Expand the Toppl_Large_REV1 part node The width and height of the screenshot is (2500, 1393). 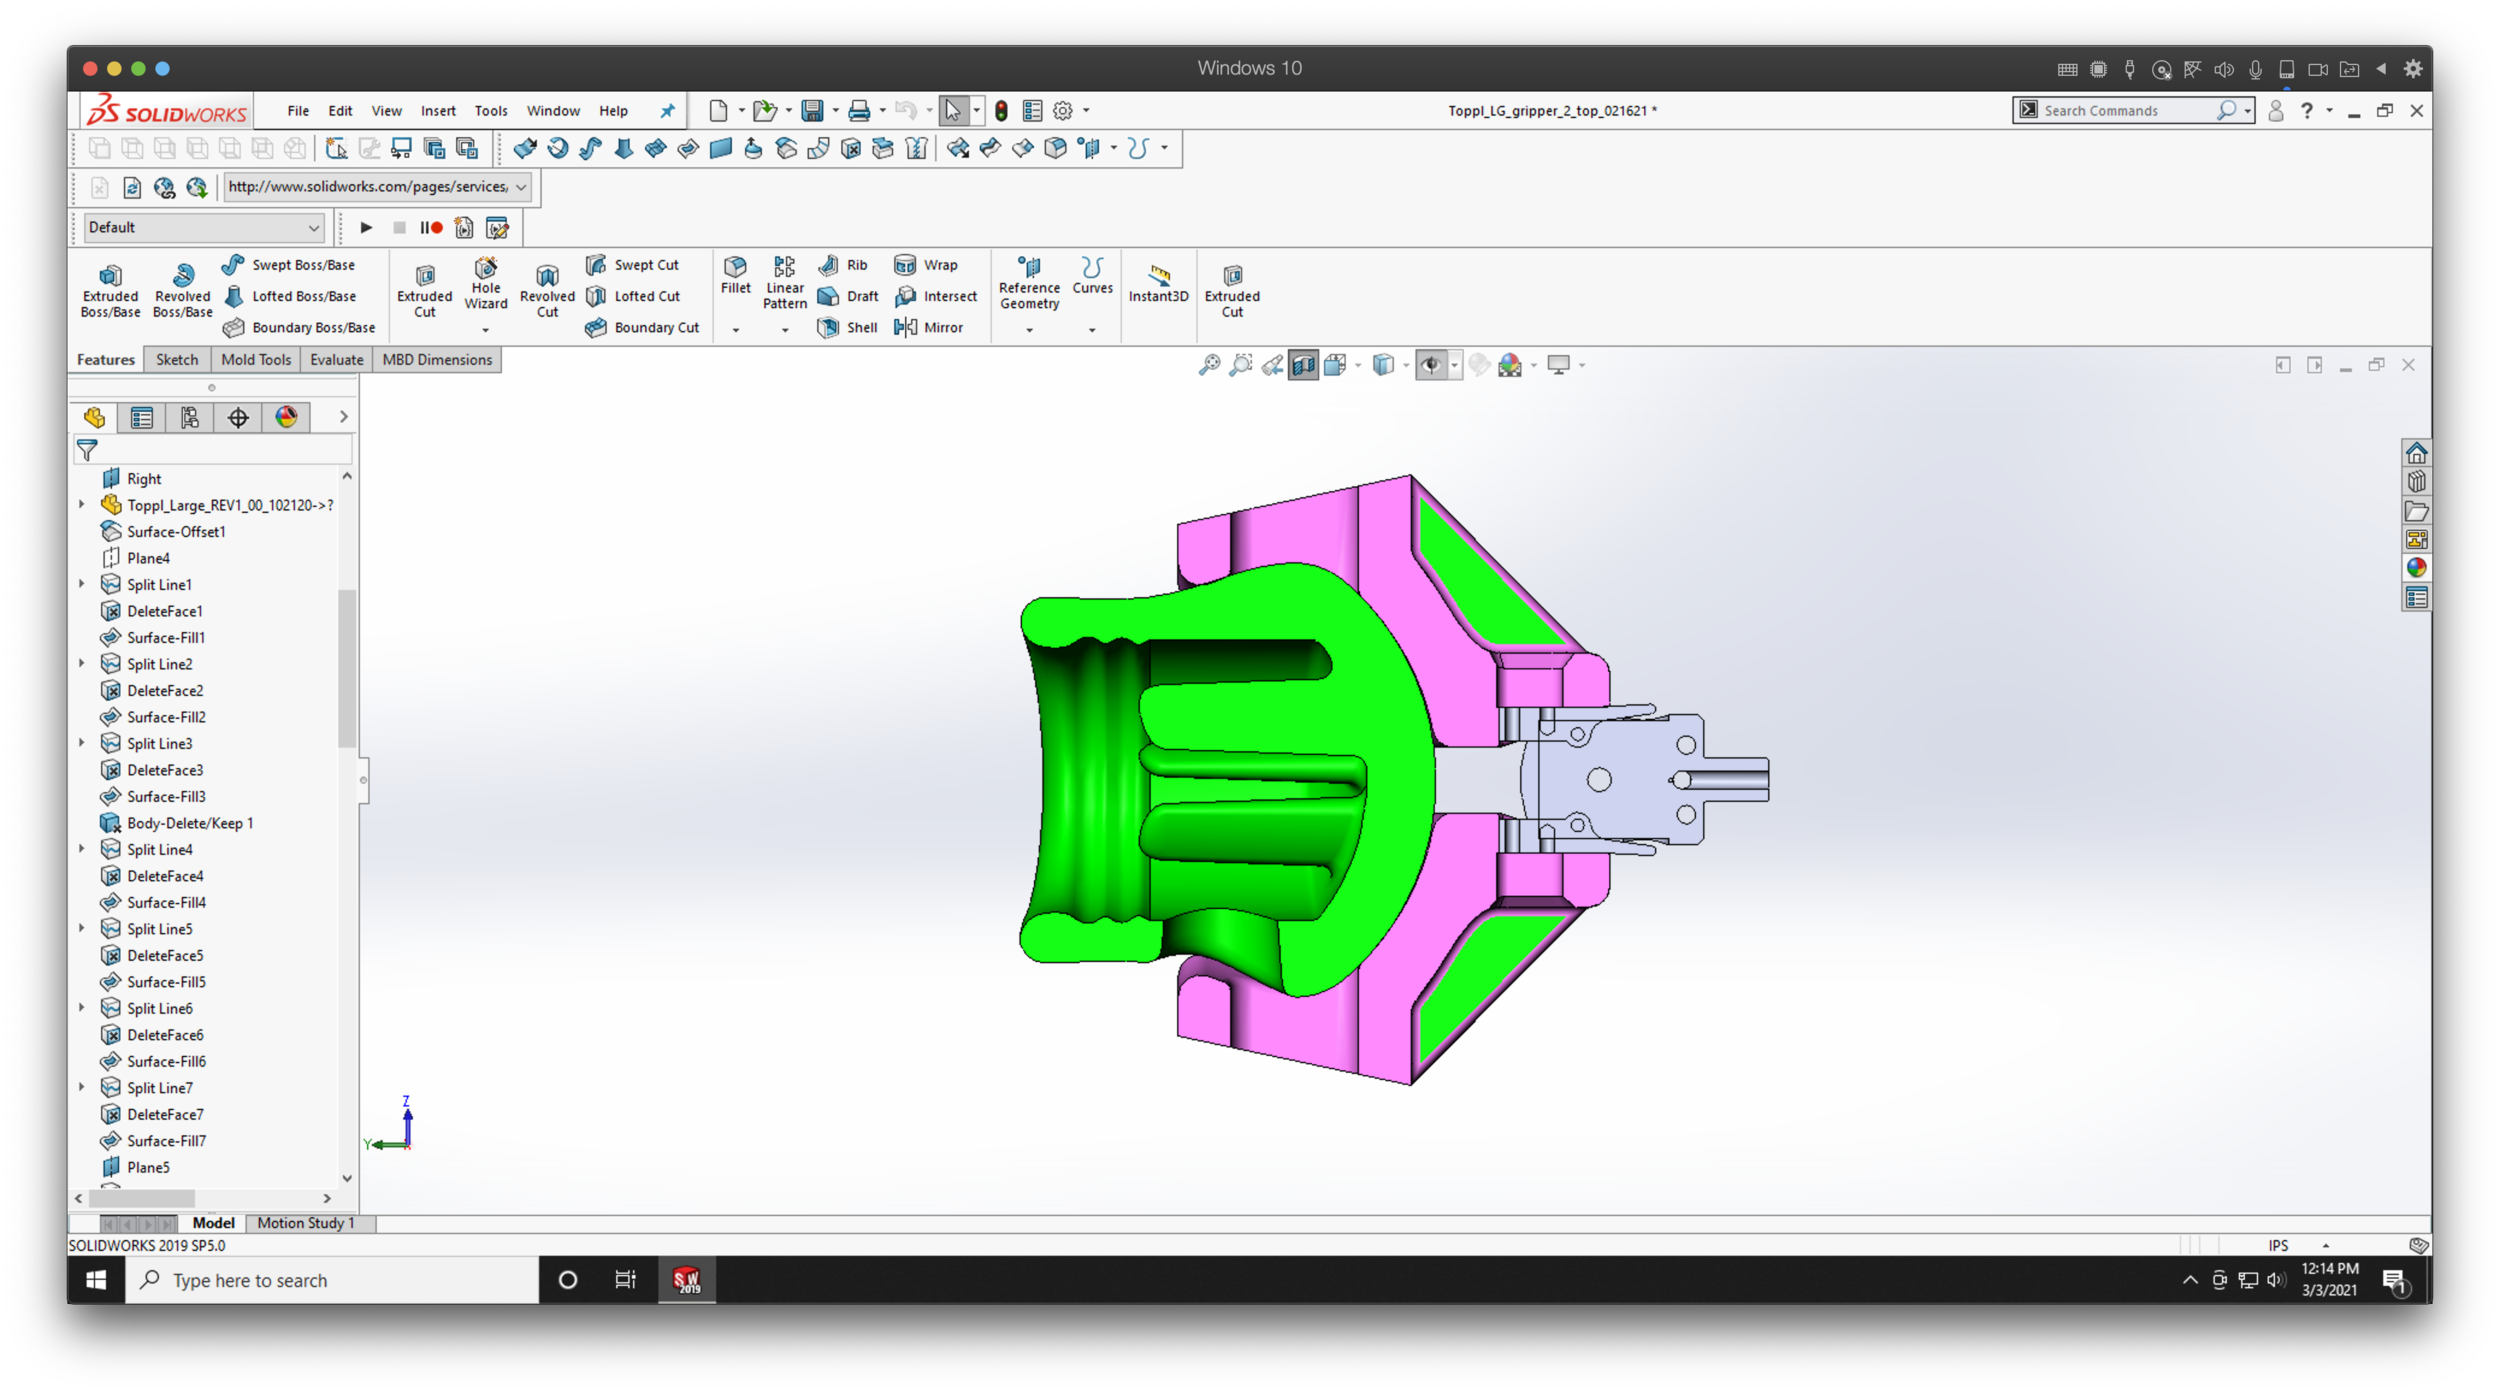click(82, 504)
